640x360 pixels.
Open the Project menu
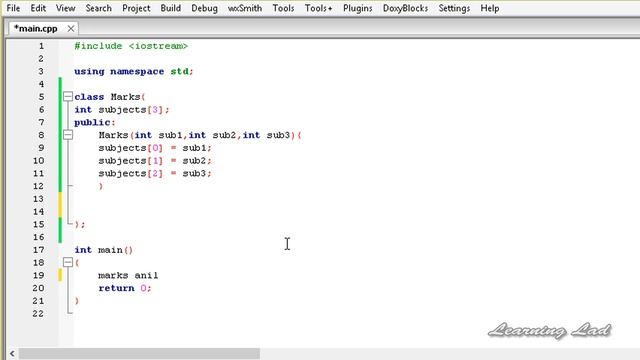(x=136, y=8)
